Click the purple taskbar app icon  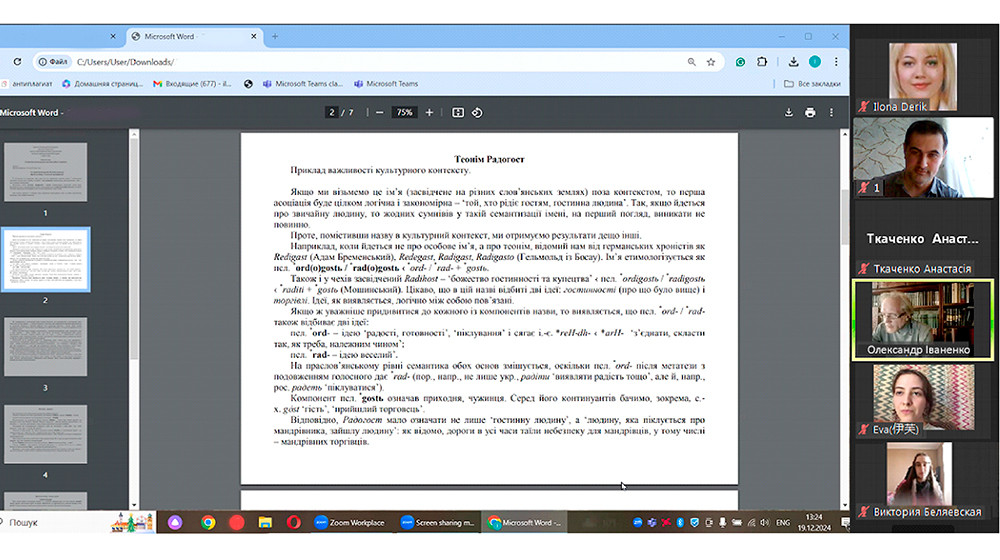pyautogui.click(x=175, y=522)
